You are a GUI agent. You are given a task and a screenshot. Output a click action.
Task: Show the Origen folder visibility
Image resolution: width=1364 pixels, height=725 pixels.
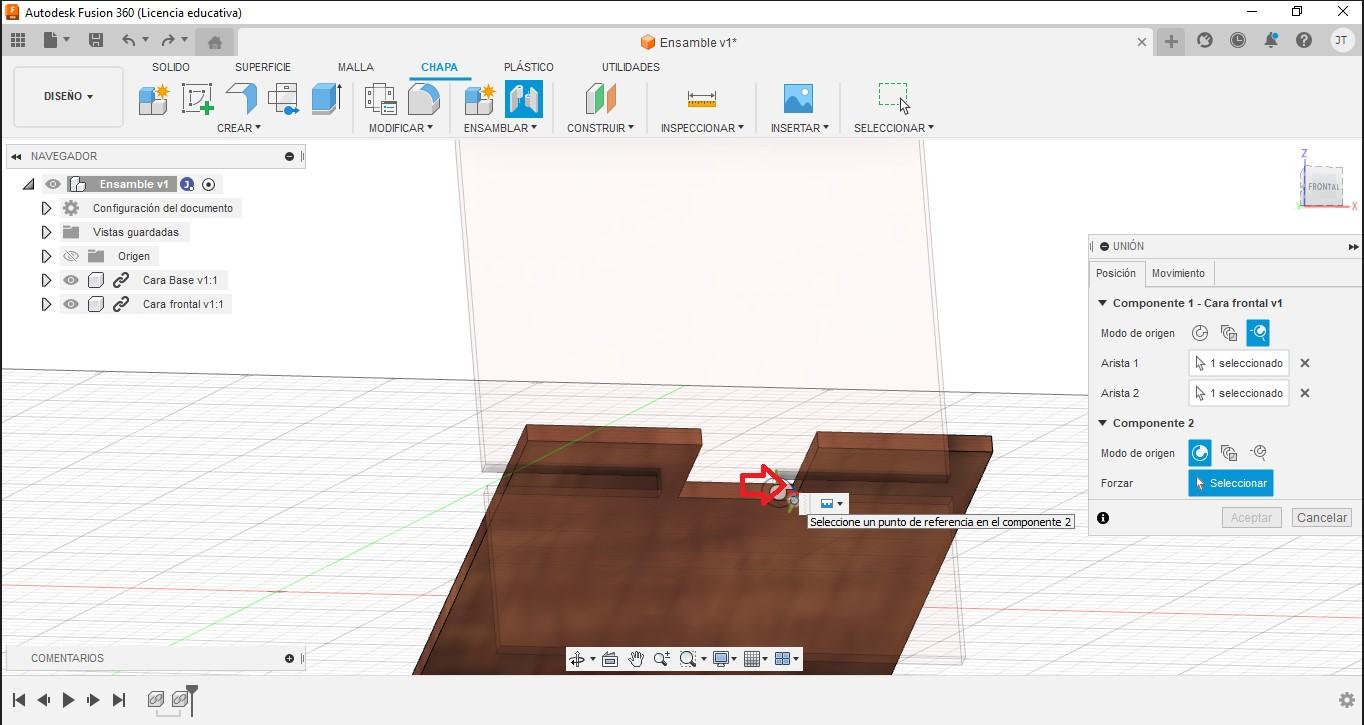69,256
